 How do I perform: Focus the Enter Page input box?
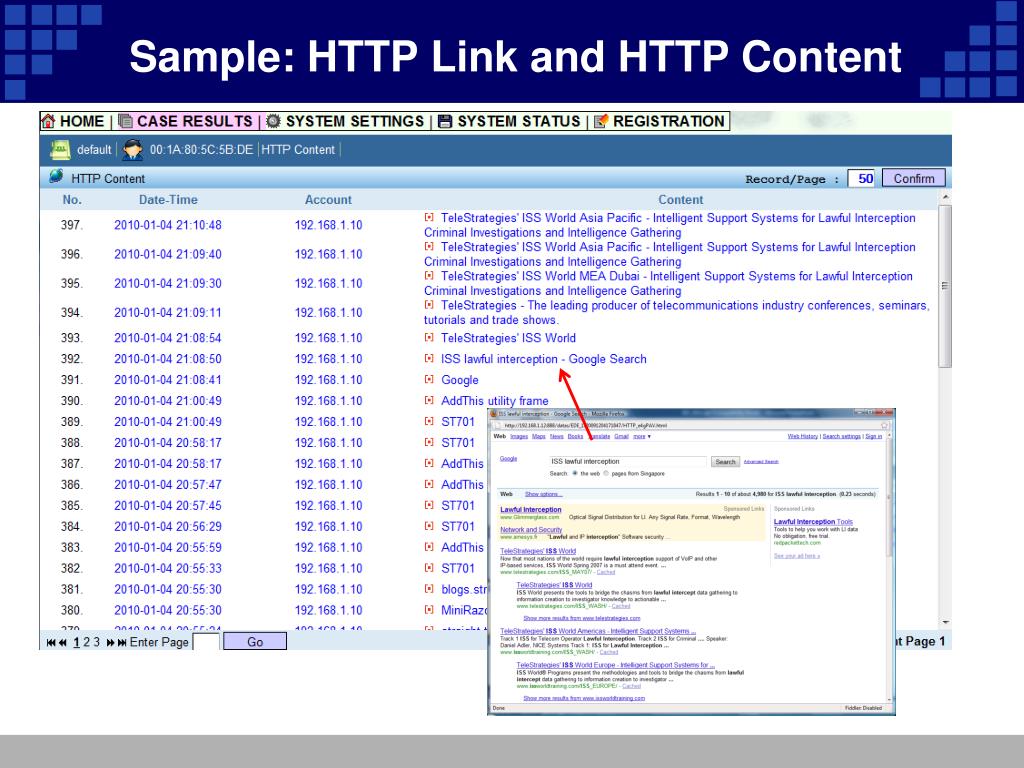206,642
